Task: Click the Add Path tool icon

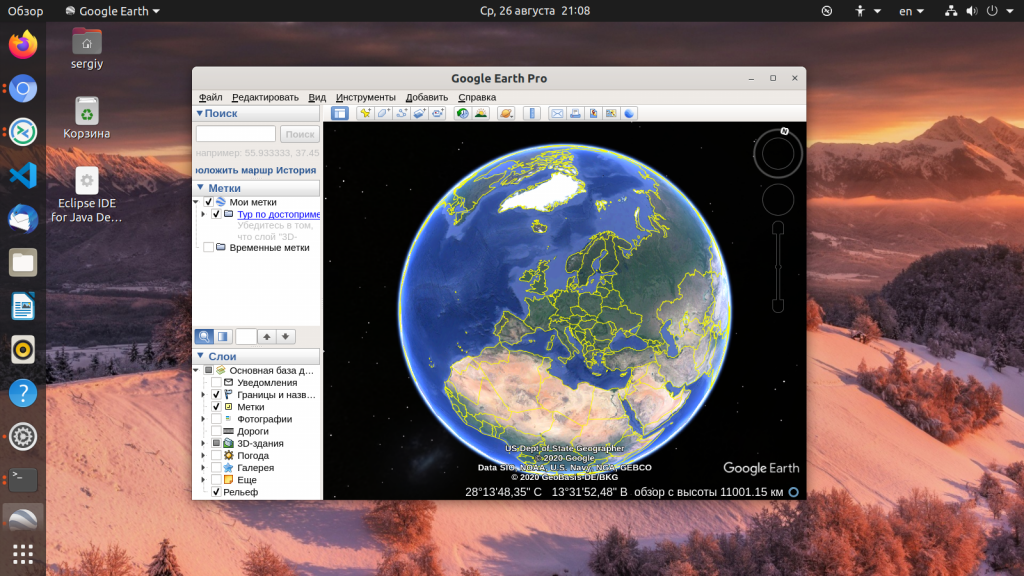Action: pos(402,113)
